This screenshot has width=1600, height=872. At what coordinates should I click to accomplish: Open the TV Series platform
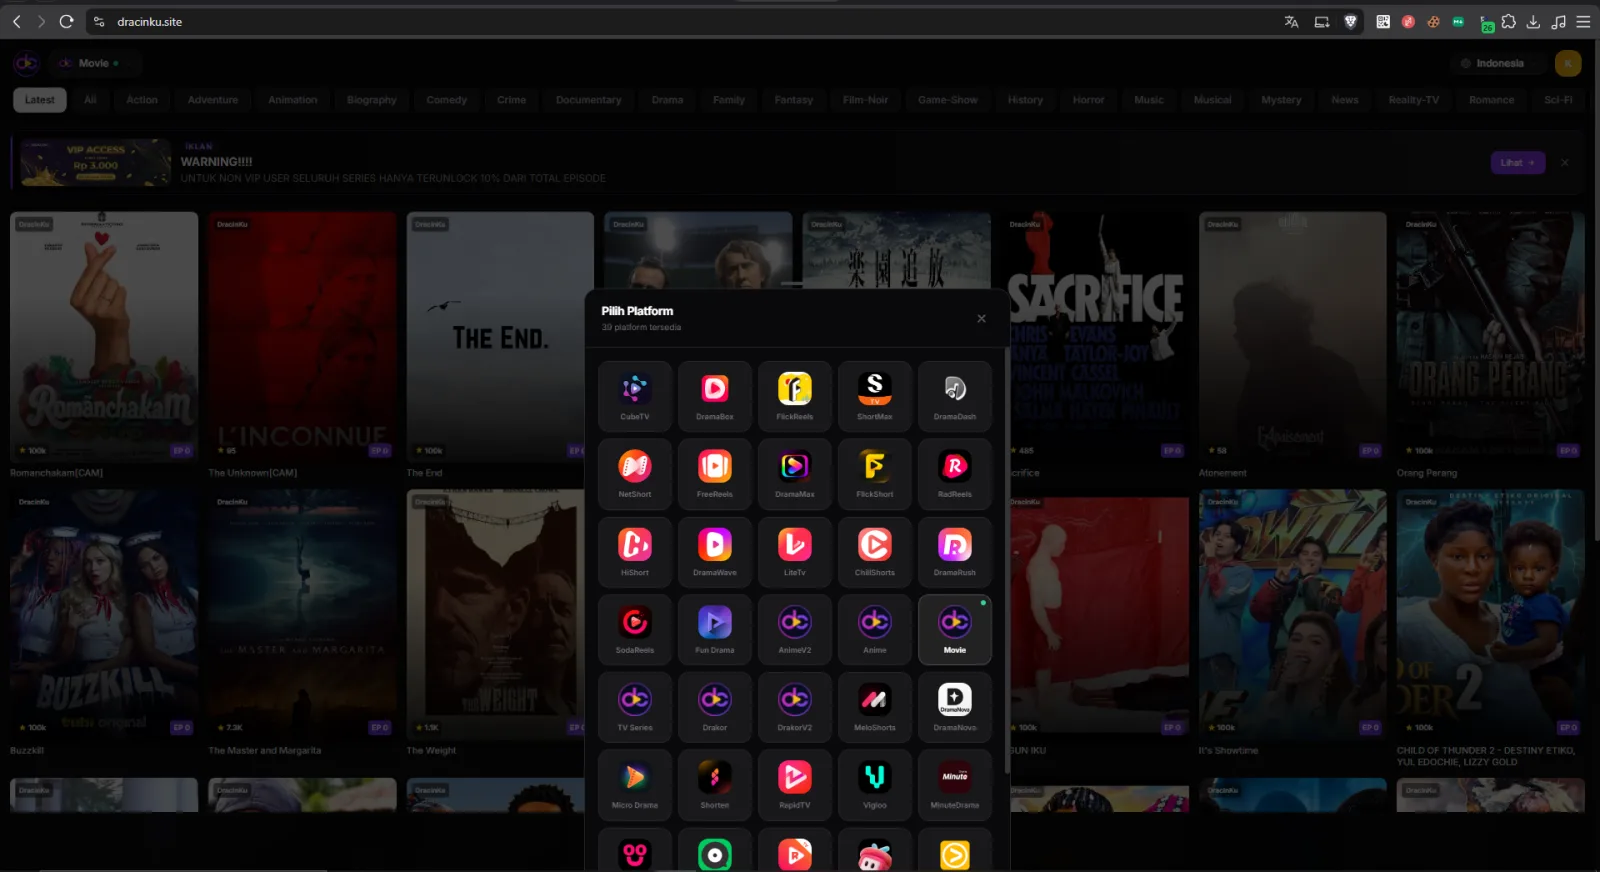(x=635, y=707)
